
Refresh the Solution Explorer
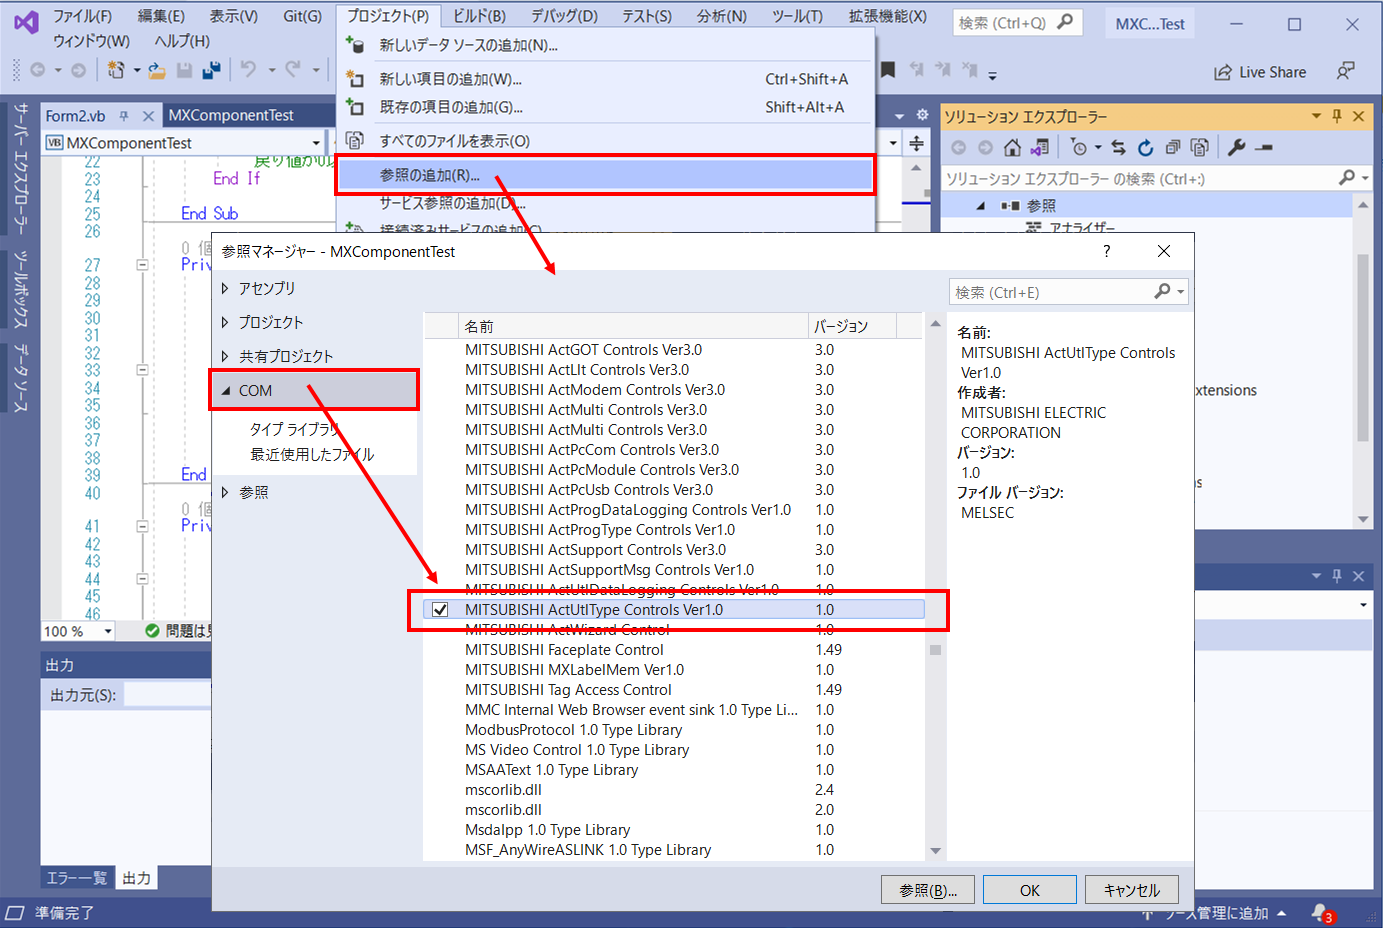coord(1145,147)
